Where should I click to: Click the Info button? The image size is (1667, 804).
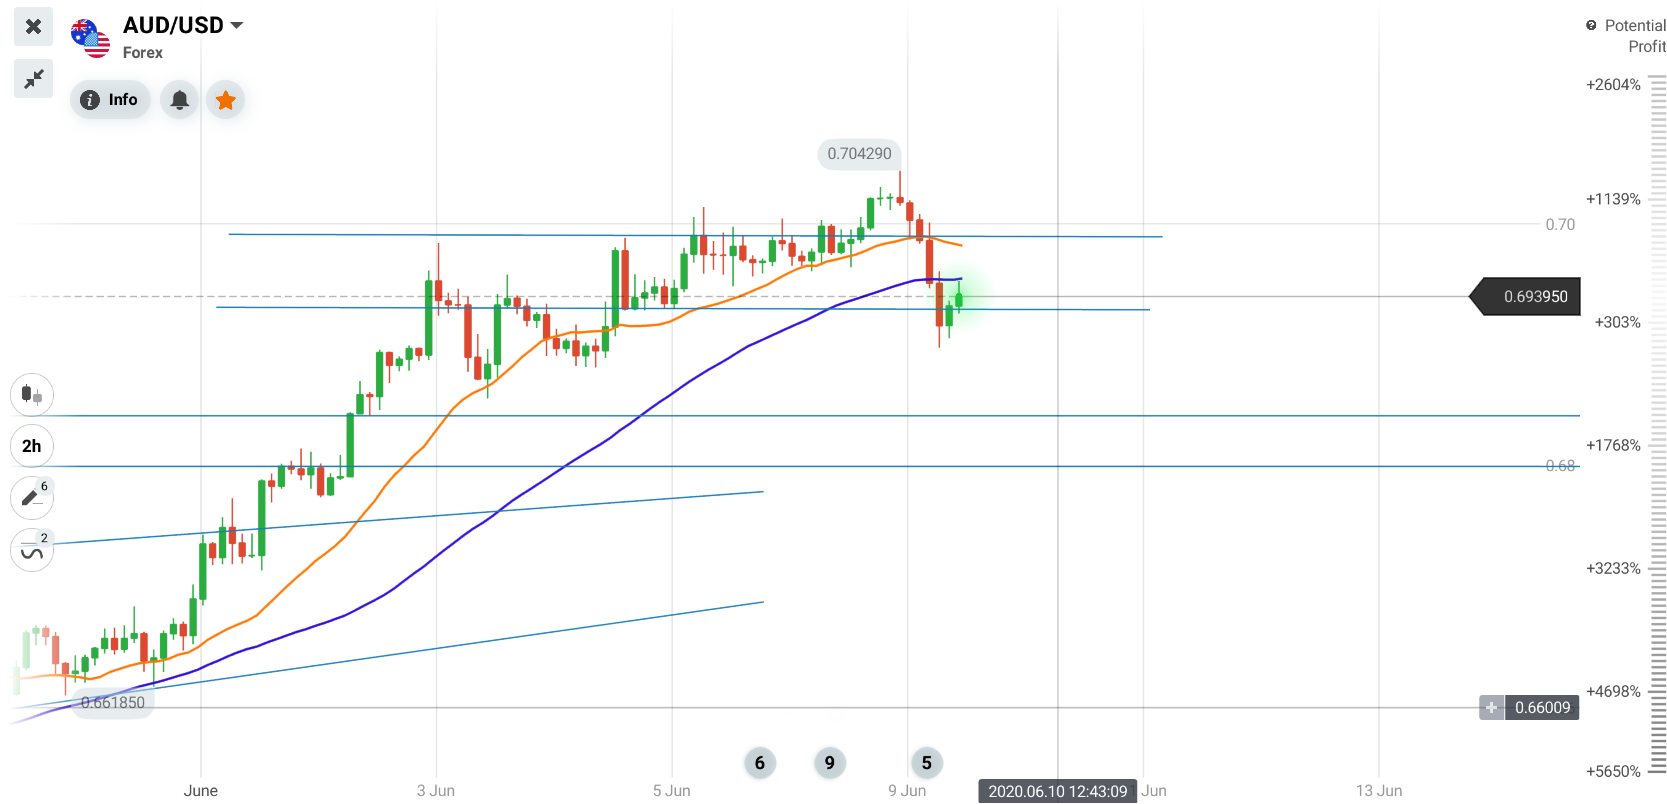[x=110, y=100]
